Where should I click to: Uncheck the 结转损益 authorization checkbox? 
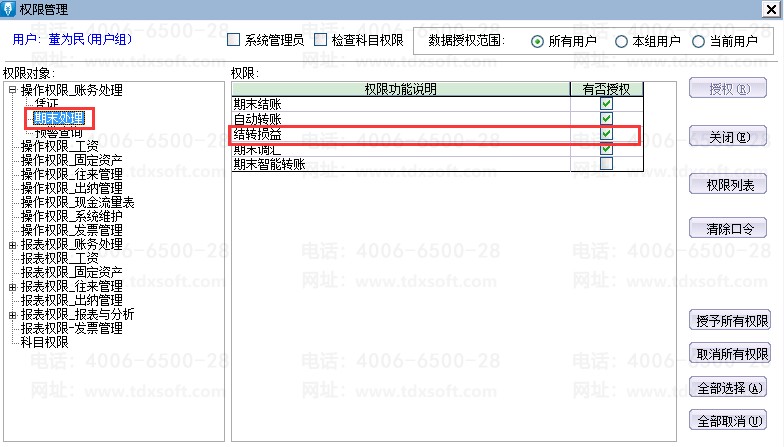[x=606, y=134]
